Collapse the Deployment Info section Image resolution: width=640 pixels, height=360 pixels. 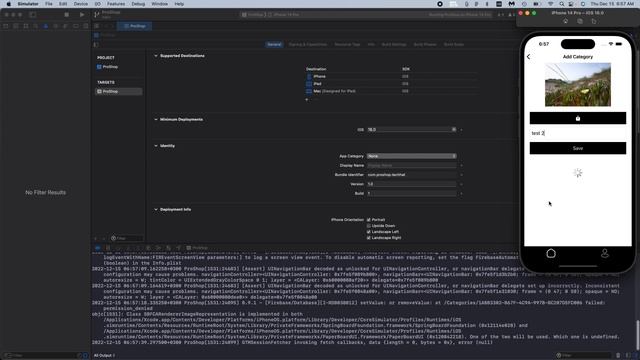[x=156, y=209]
